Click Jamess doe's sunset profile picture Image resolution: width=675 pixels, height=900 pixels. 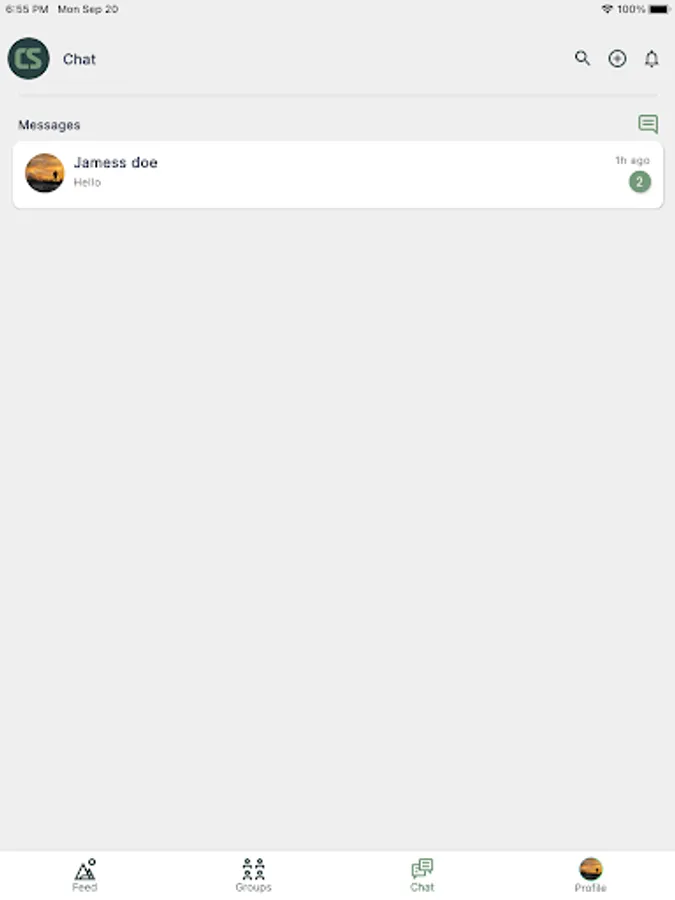tap(45, 173)
